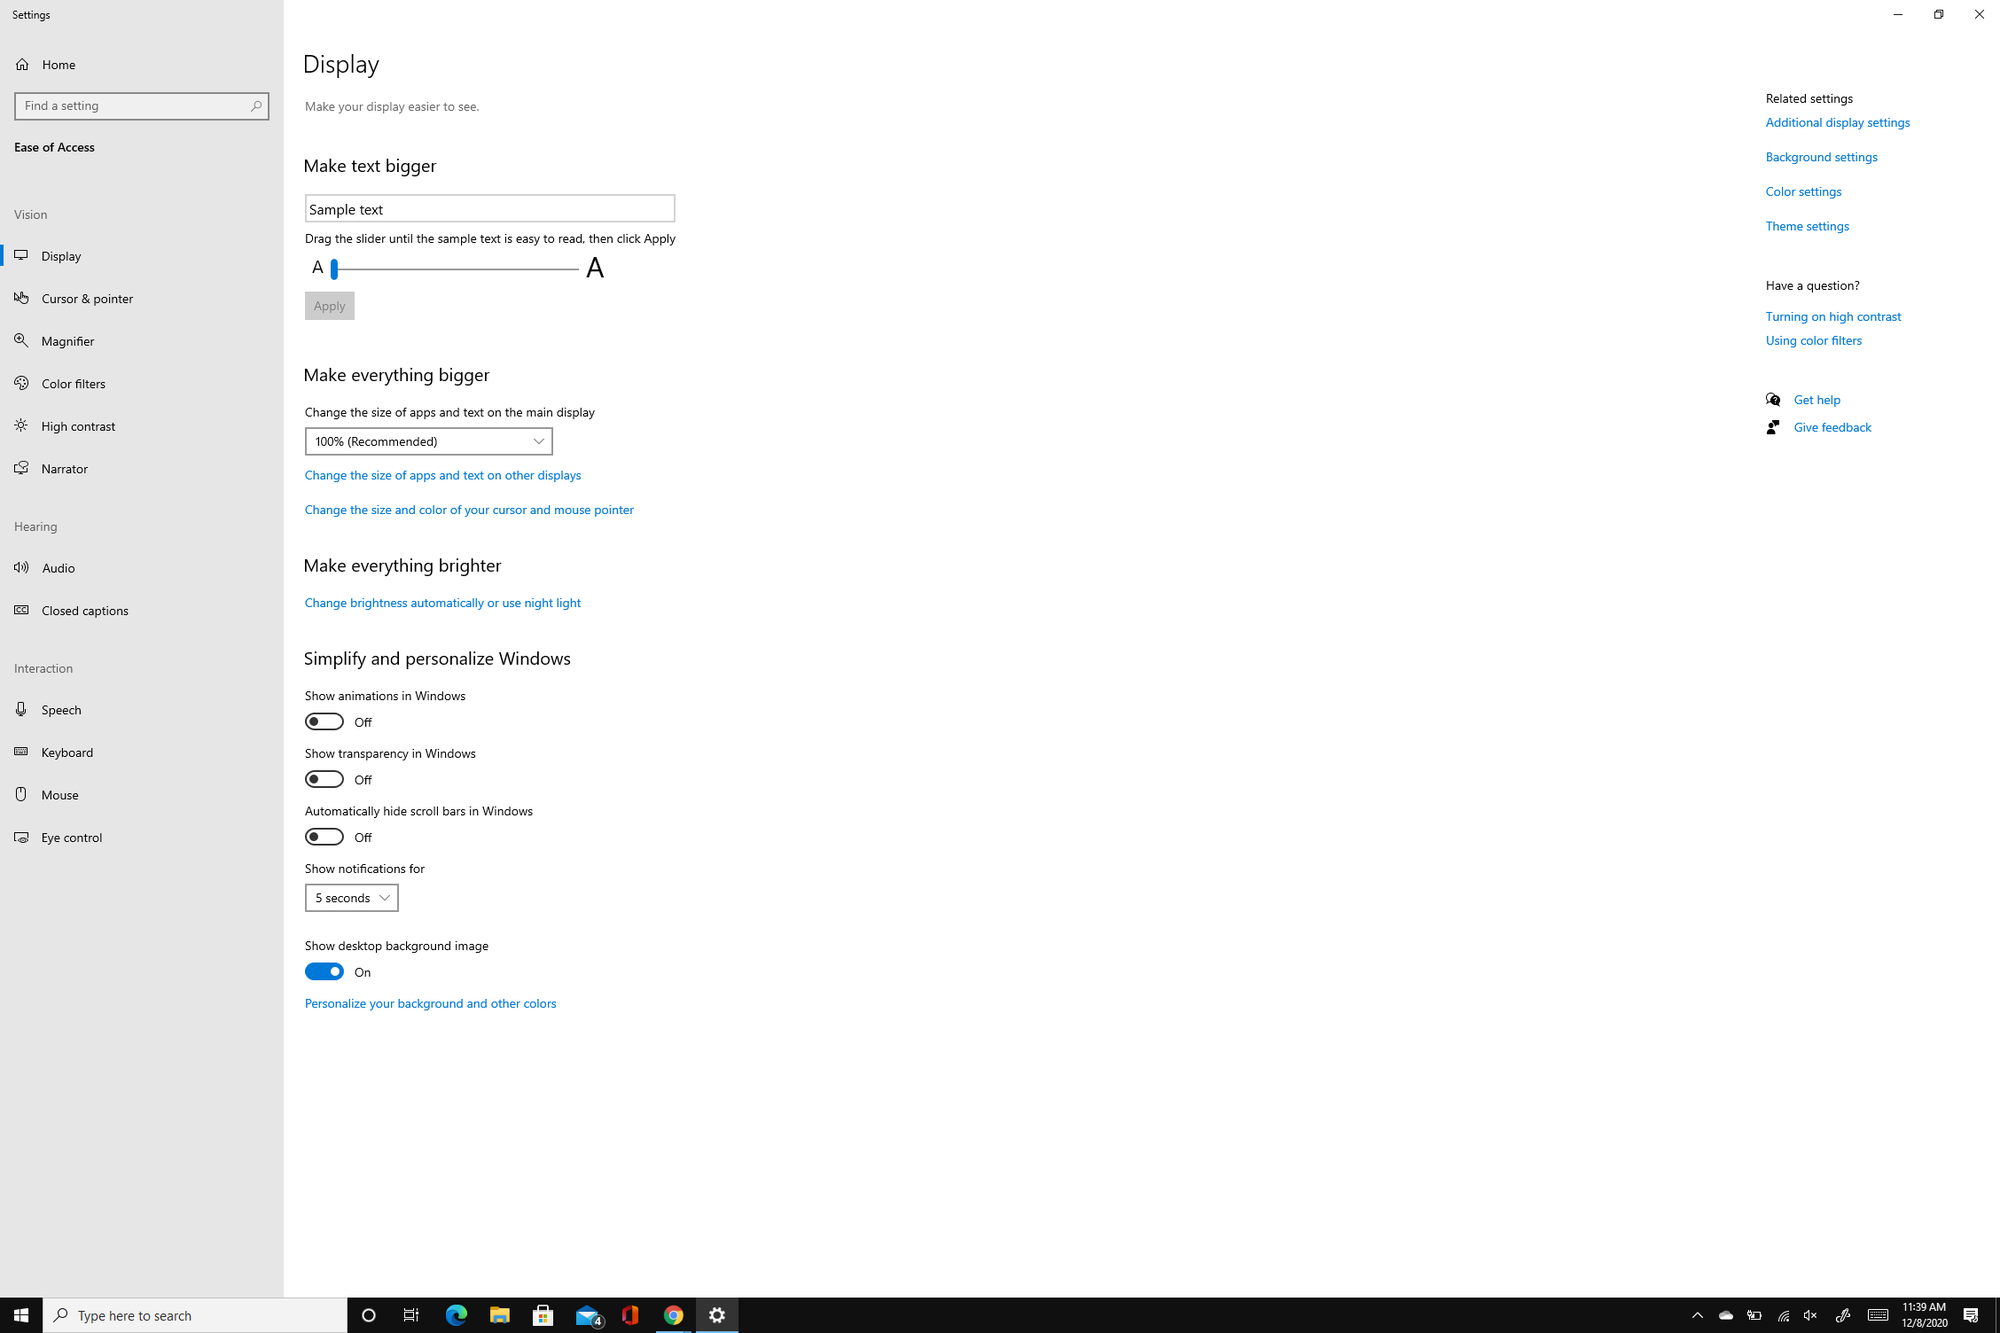The width and height of the screenshot is (2000, 1333).
Task: Open Additional display settings
Action: point(1837,122)
